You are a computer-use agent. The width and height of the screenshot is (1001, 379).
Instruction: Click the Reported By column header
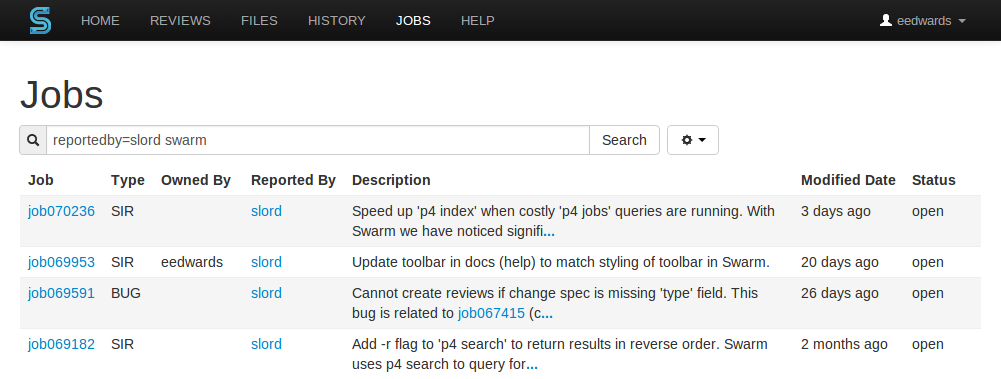pos(293,180)
